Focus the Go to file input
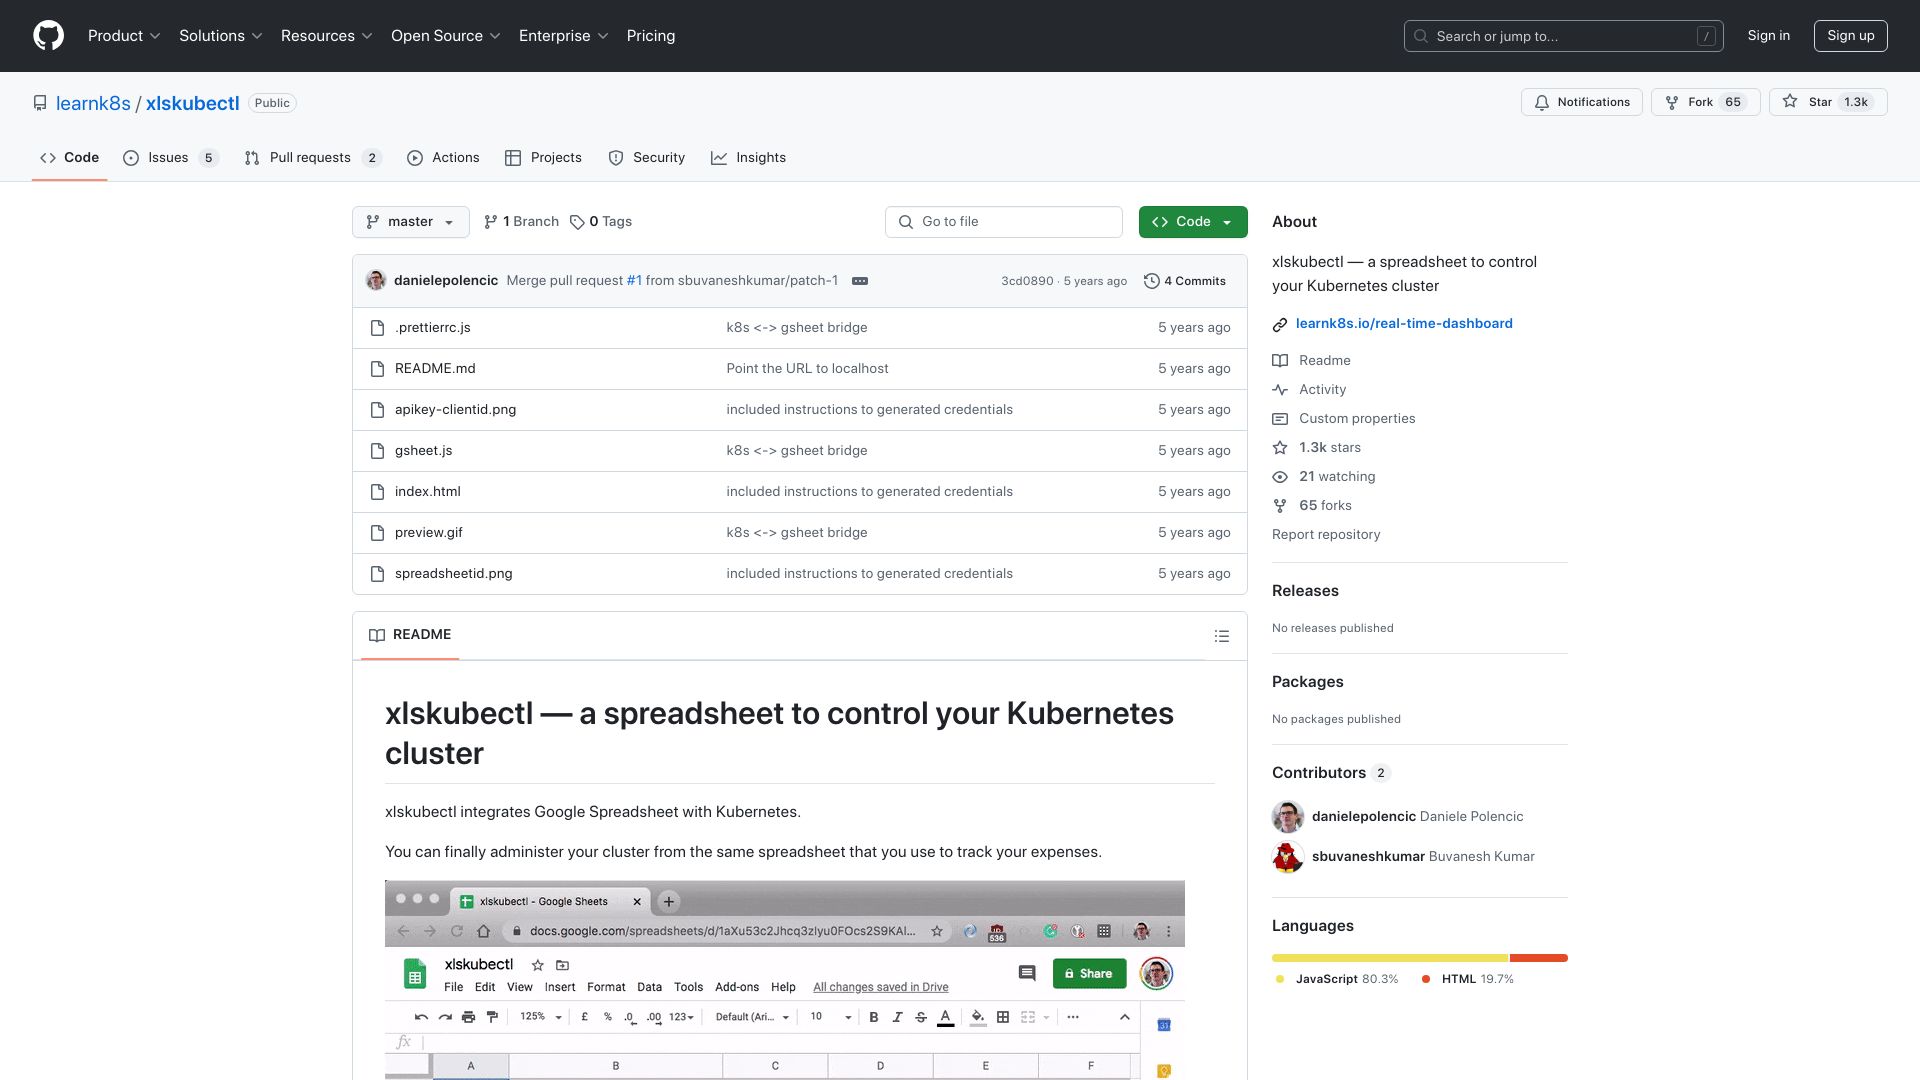Image resolution: width=1920 pixels, height=1080 pixels. 1003,222
